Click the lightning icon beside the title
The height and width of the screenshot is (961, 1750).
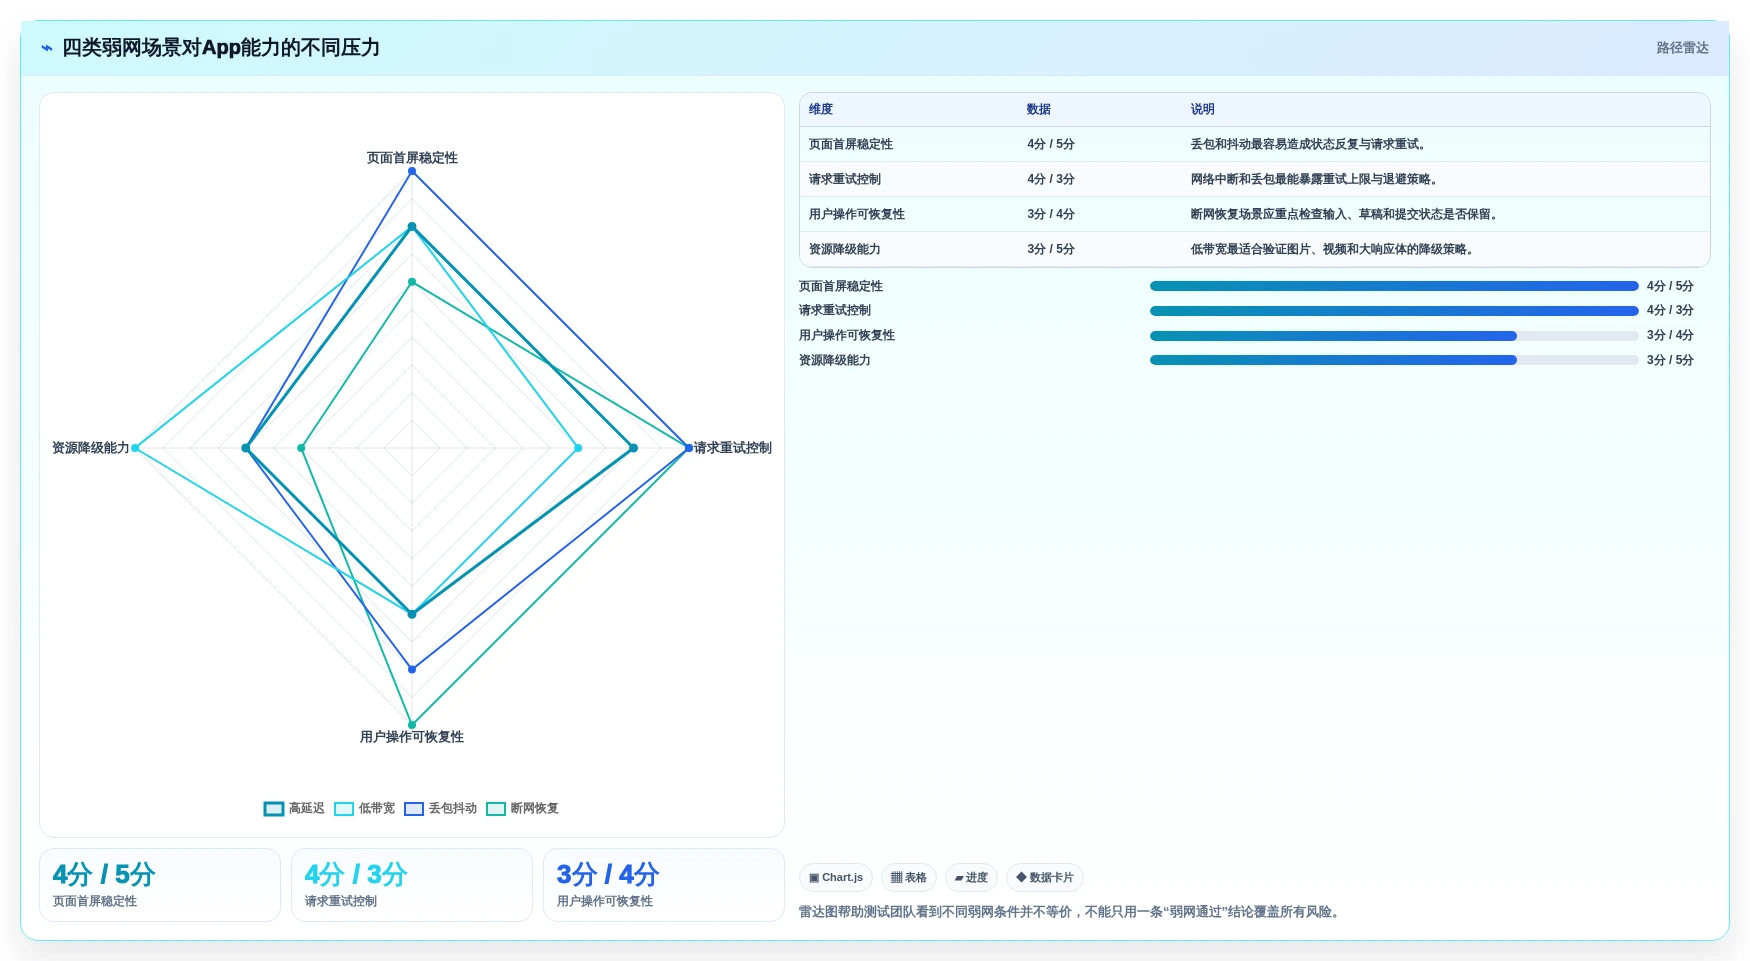(46, 48)
